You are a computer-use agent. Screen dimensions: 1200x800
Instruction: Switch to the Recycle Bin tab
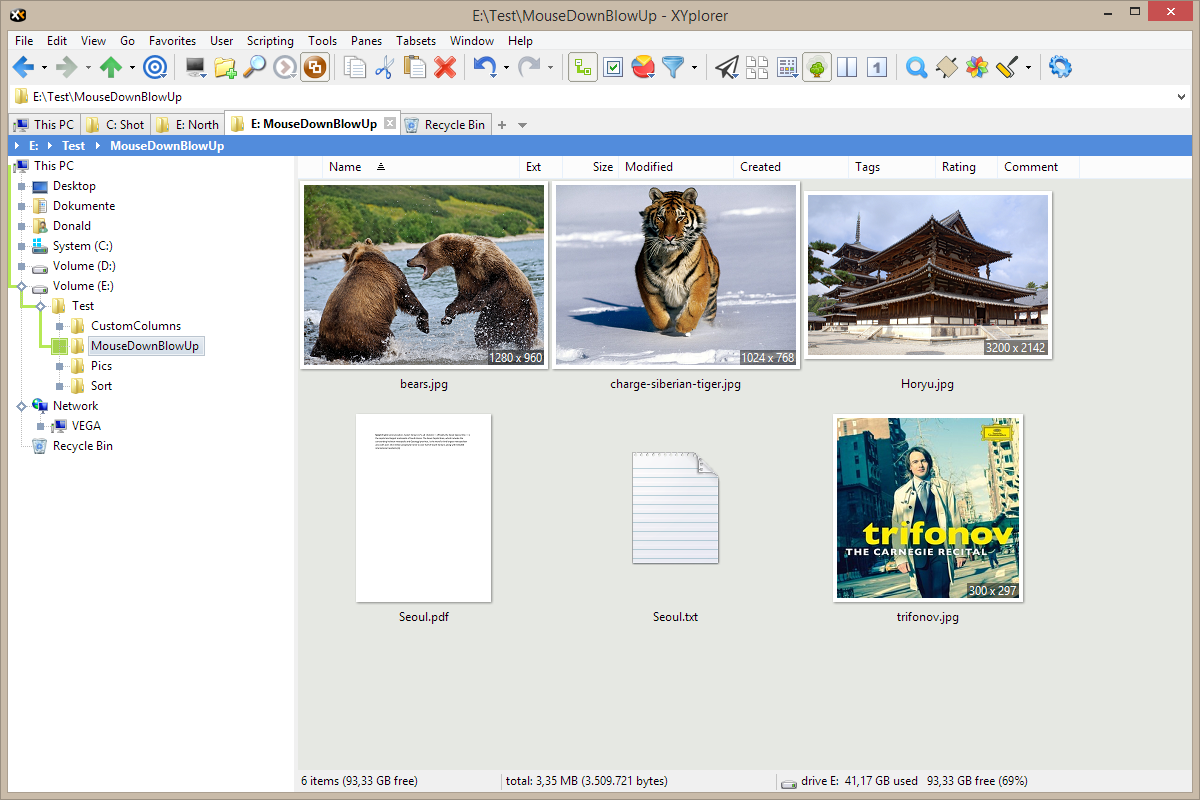click(445, 125)
